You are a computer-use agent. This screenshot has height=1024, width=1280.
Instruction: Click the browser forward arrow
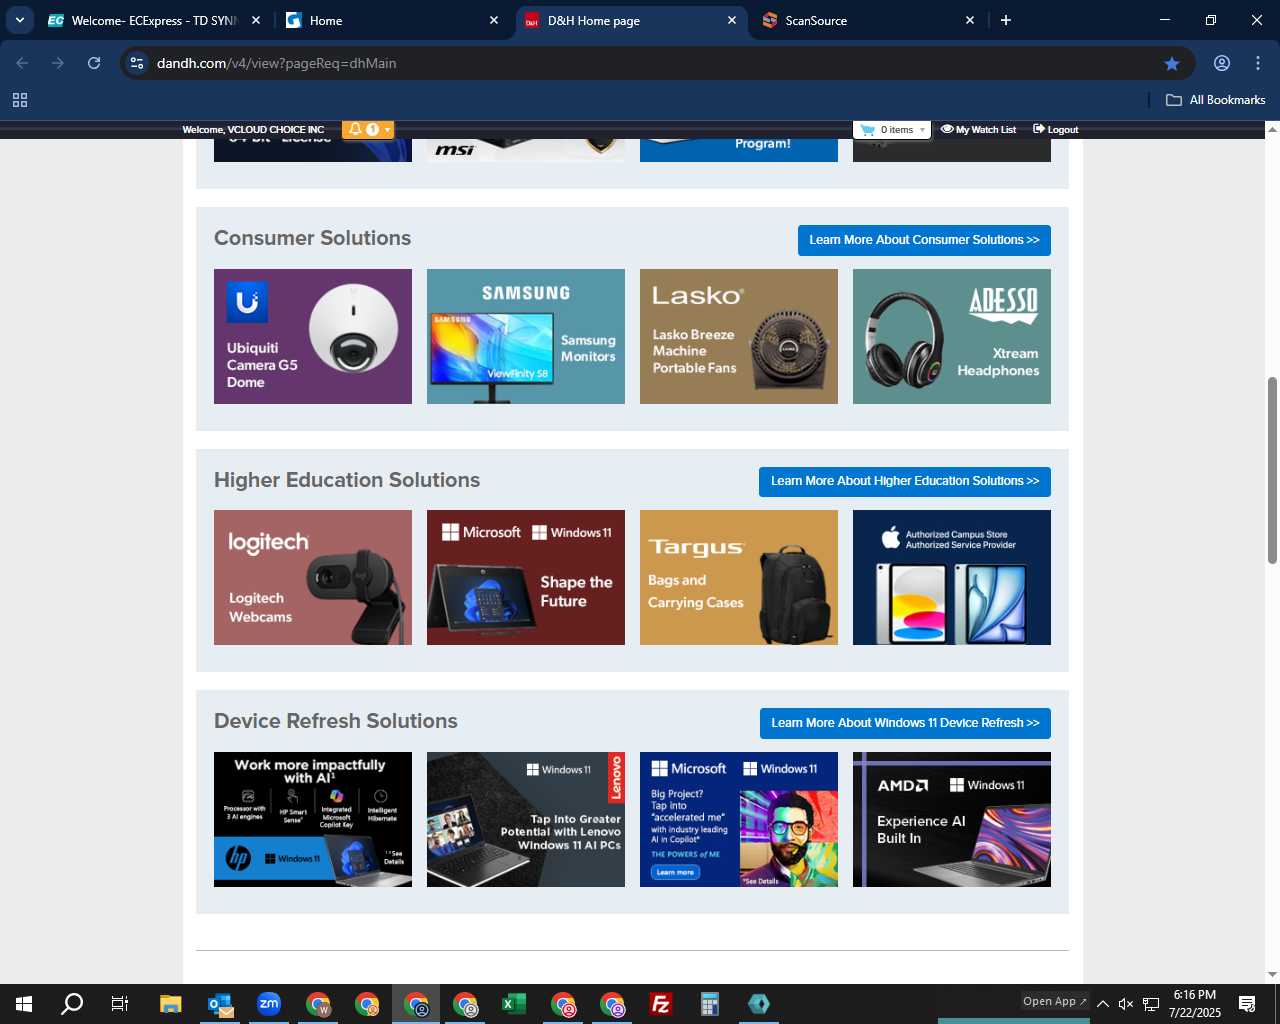[58, 63]
